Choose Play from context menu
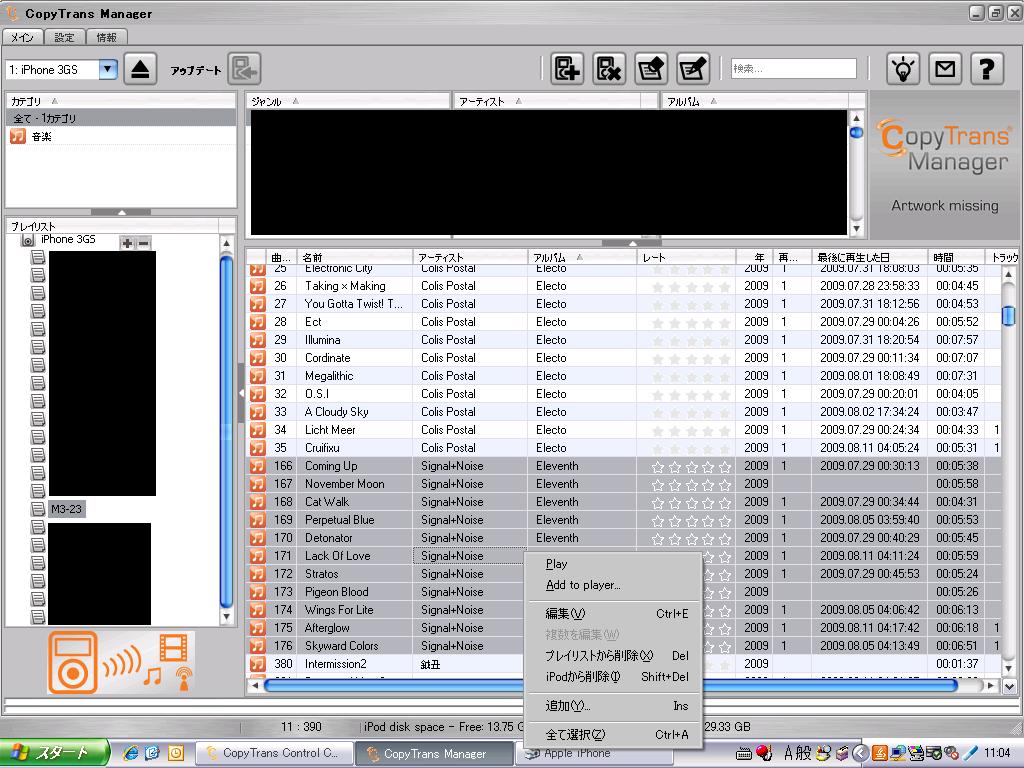Image resolution: width=1024 pixels, height=768 pixels. coord(613,564)
